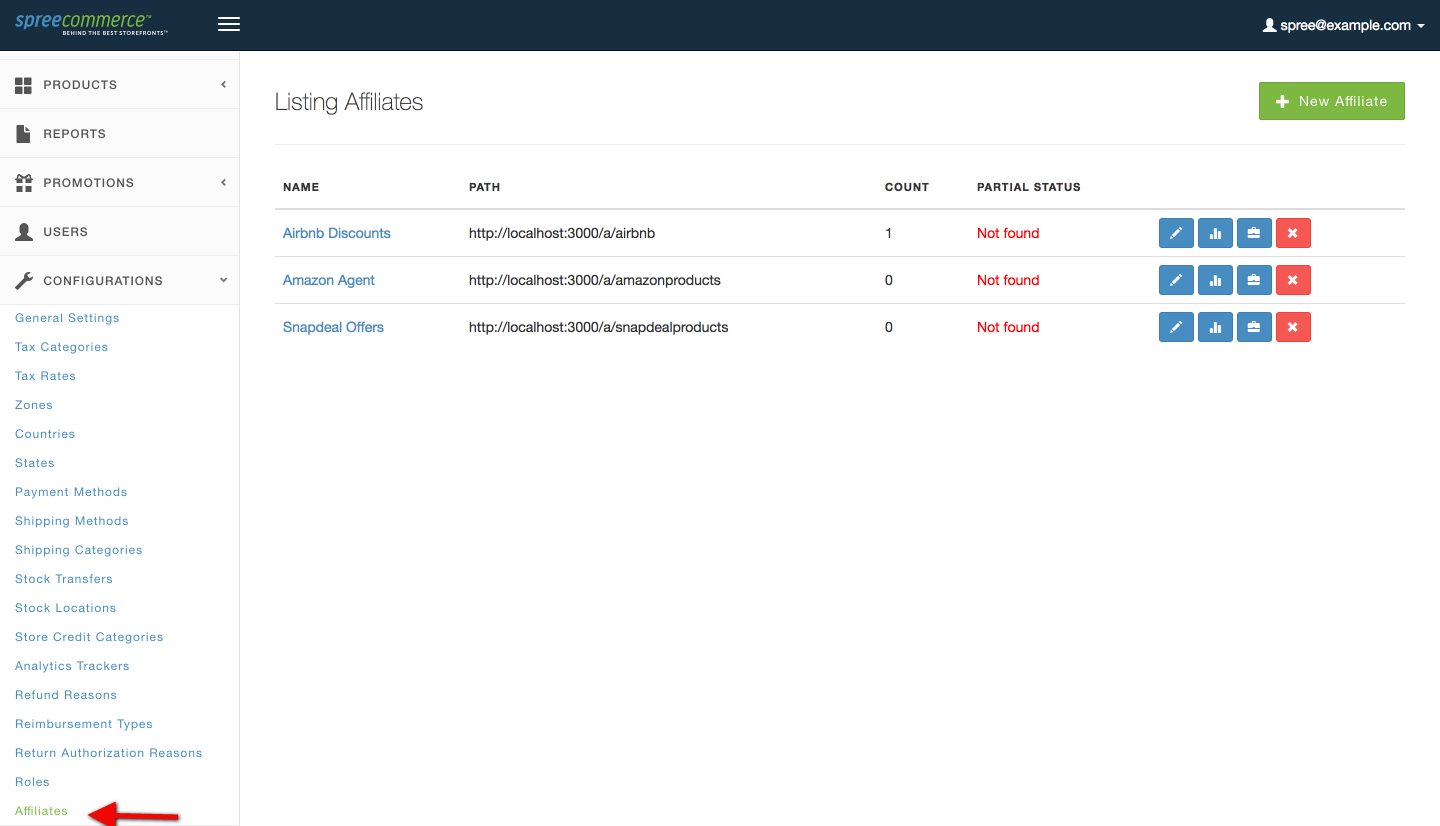View bar-chart stats for Amazon Agent
1440x826 pixels.
coord(1215,280)
